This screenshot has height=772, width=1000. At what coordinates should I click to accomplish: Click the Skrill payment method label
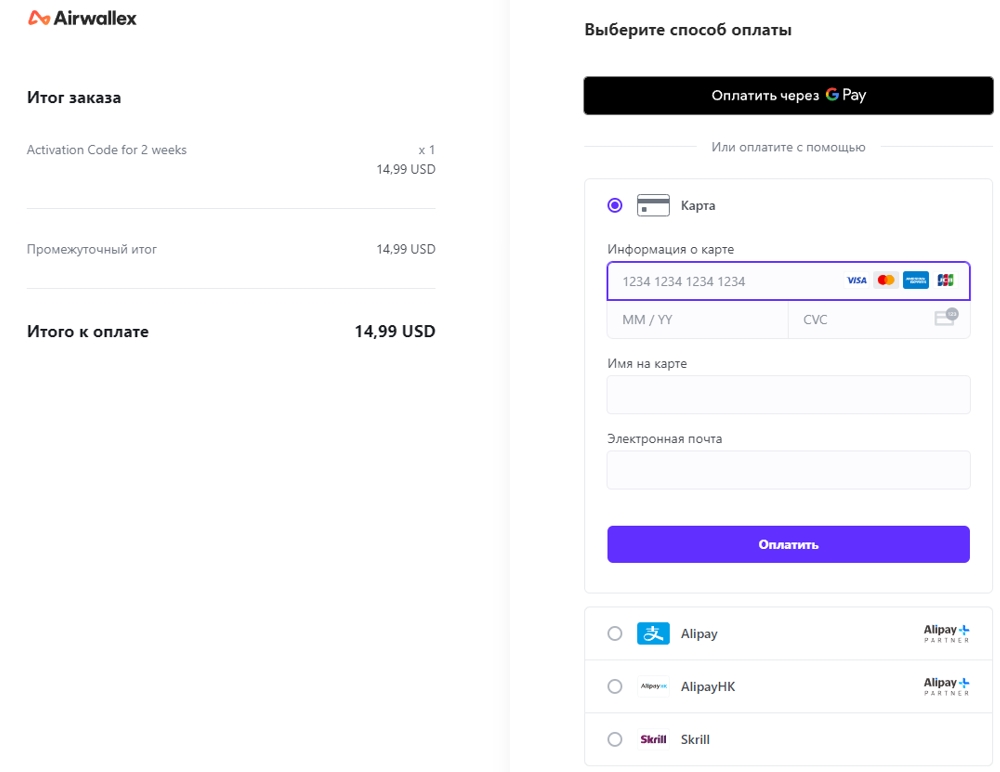click(695, 739)
